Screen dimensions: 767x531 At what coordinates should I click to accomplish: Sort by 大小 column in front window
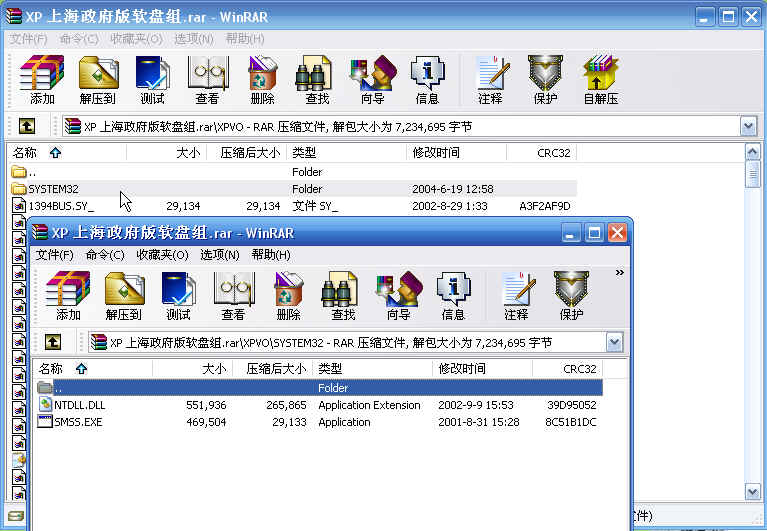(193, 369)
